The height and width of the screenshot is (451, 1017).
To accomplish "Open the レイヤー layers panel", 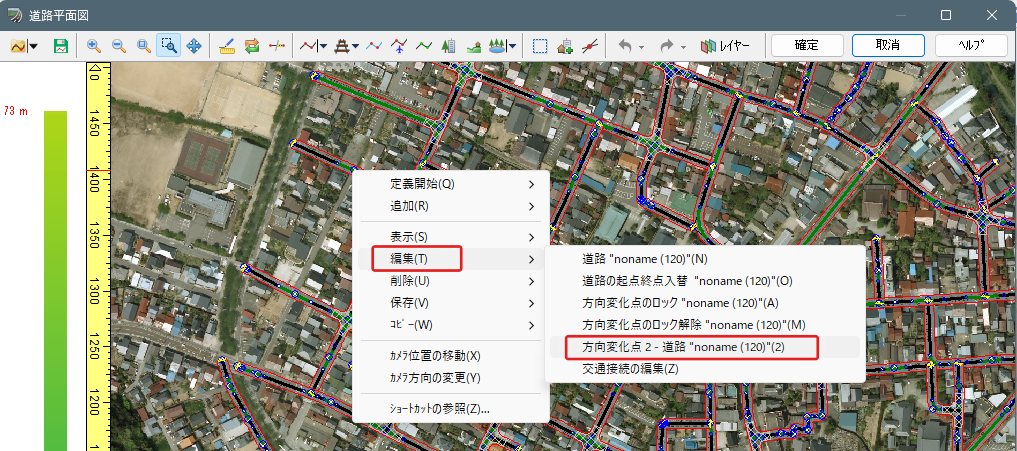I will (725, 46).
